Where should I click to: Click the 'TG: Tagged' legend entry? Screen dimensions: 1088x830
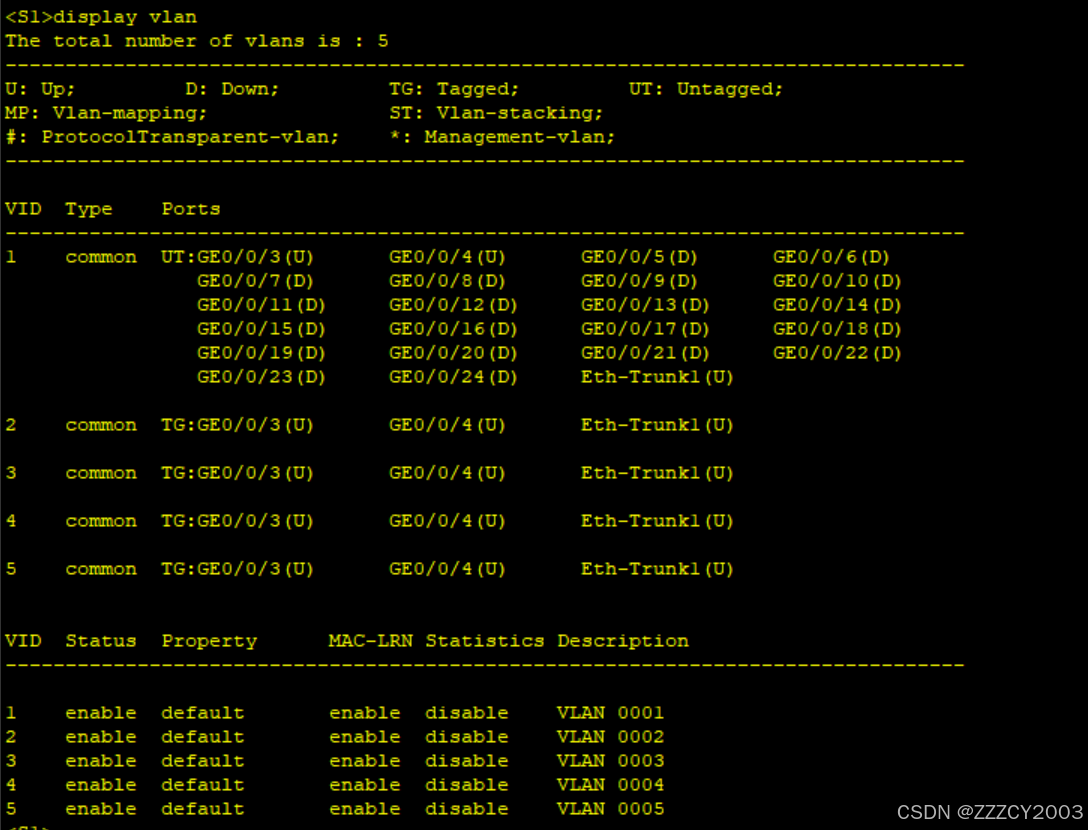click(453, 89)
